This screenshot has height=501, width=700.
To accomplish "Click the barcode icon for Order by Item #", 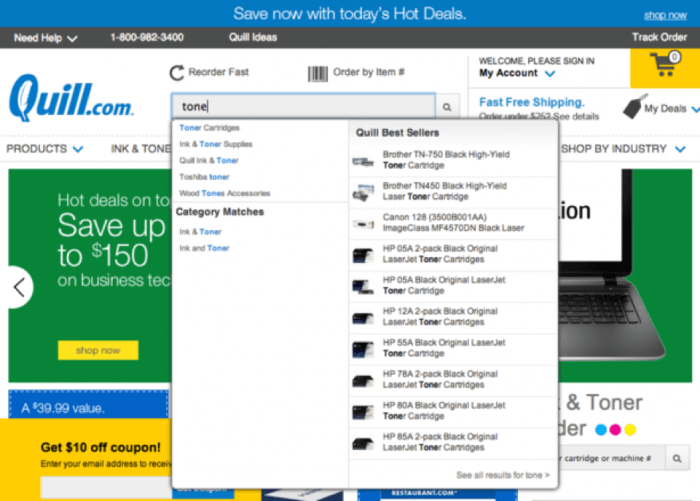I will click(x=318, y=73).
